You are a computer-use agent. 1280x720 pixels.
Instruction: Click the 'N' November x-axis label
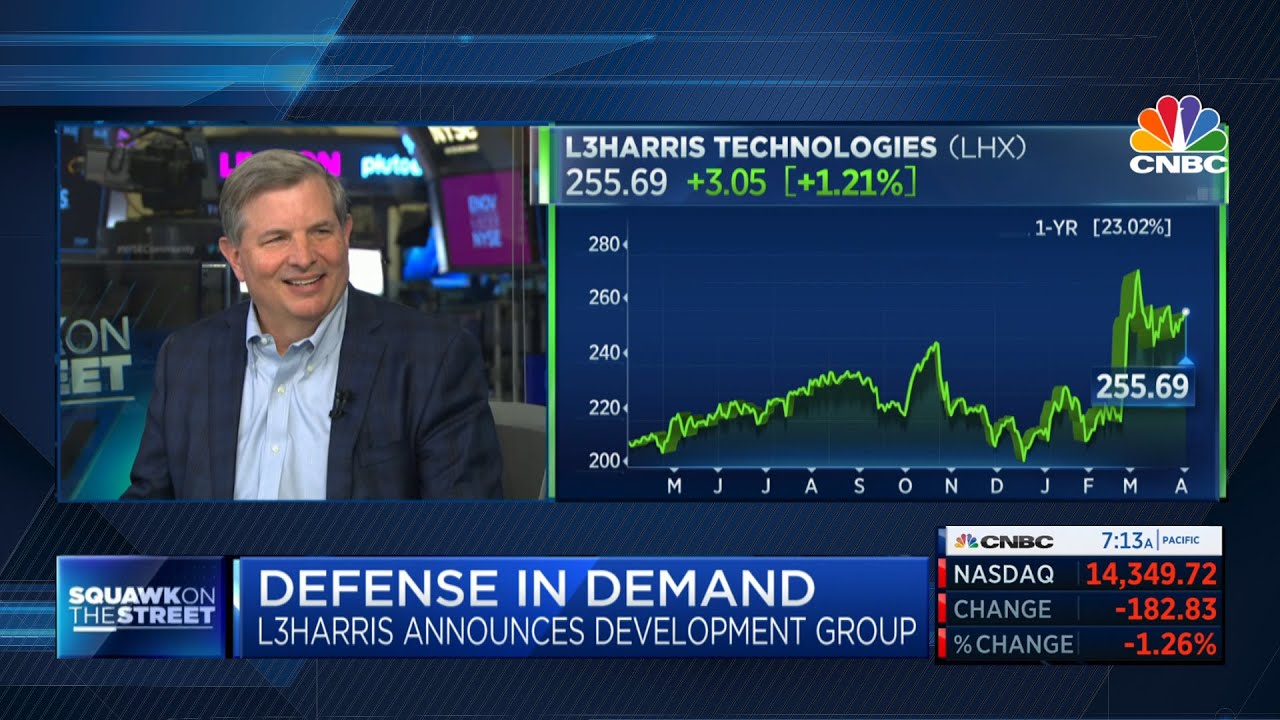951,486
